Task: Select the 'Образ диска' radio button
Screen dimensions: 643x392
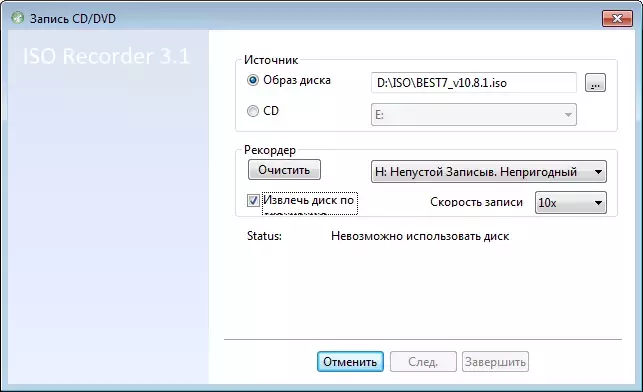Action: 253,80
